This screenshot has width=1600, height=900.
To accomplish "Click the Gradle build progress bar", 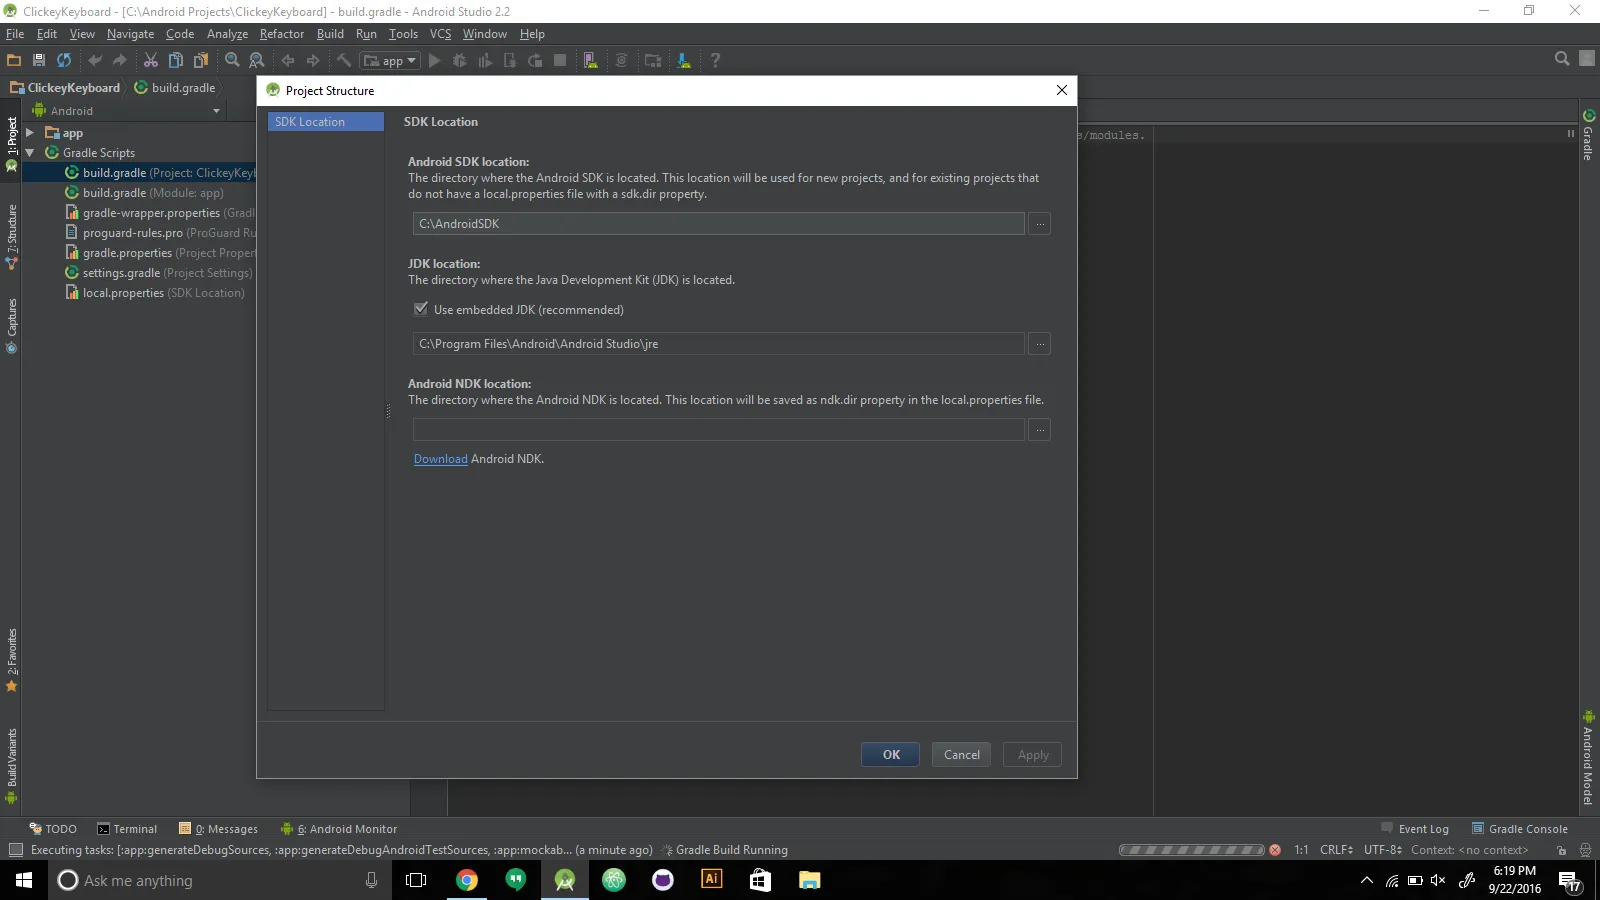I will [x=1192, y=850].
